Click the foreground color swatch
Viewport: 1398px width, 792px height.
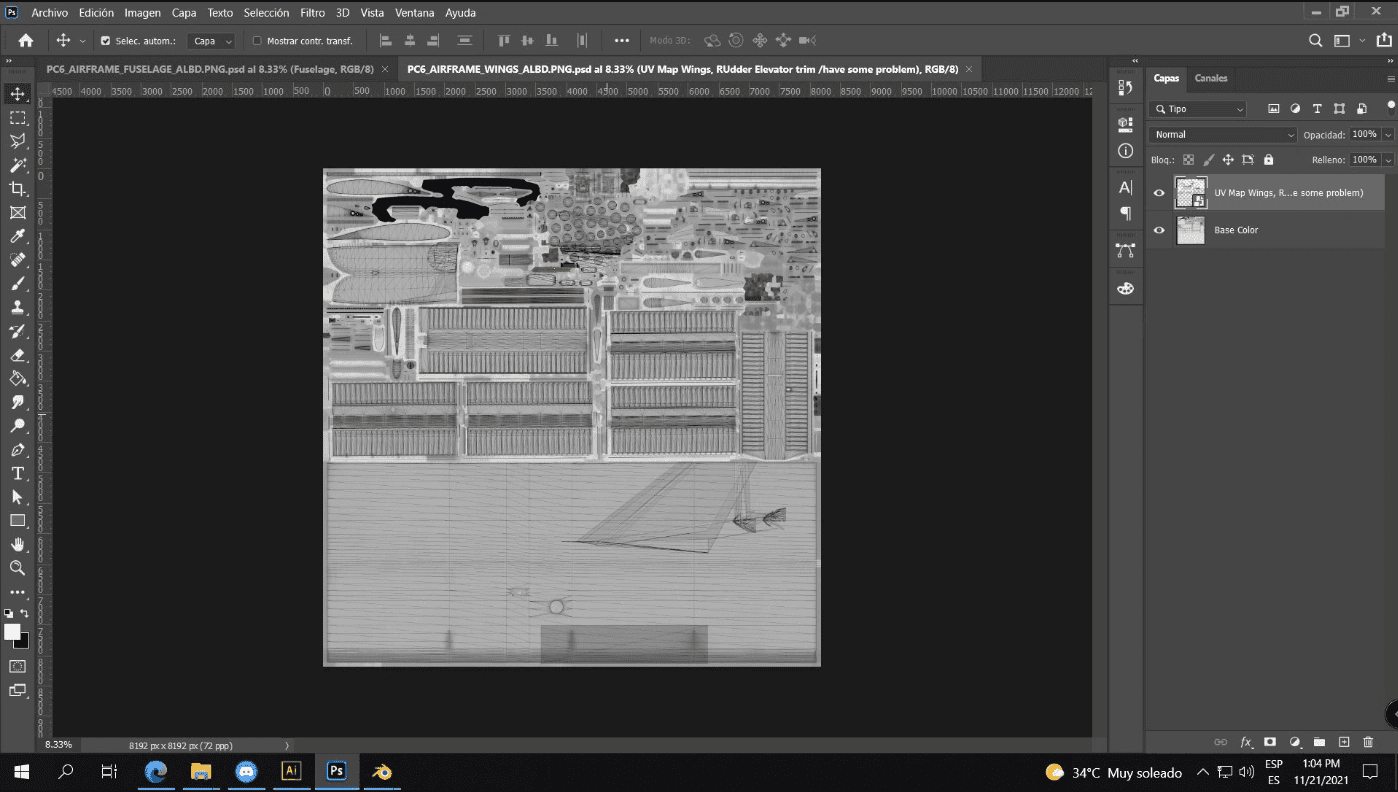click(x=12, y=632)
